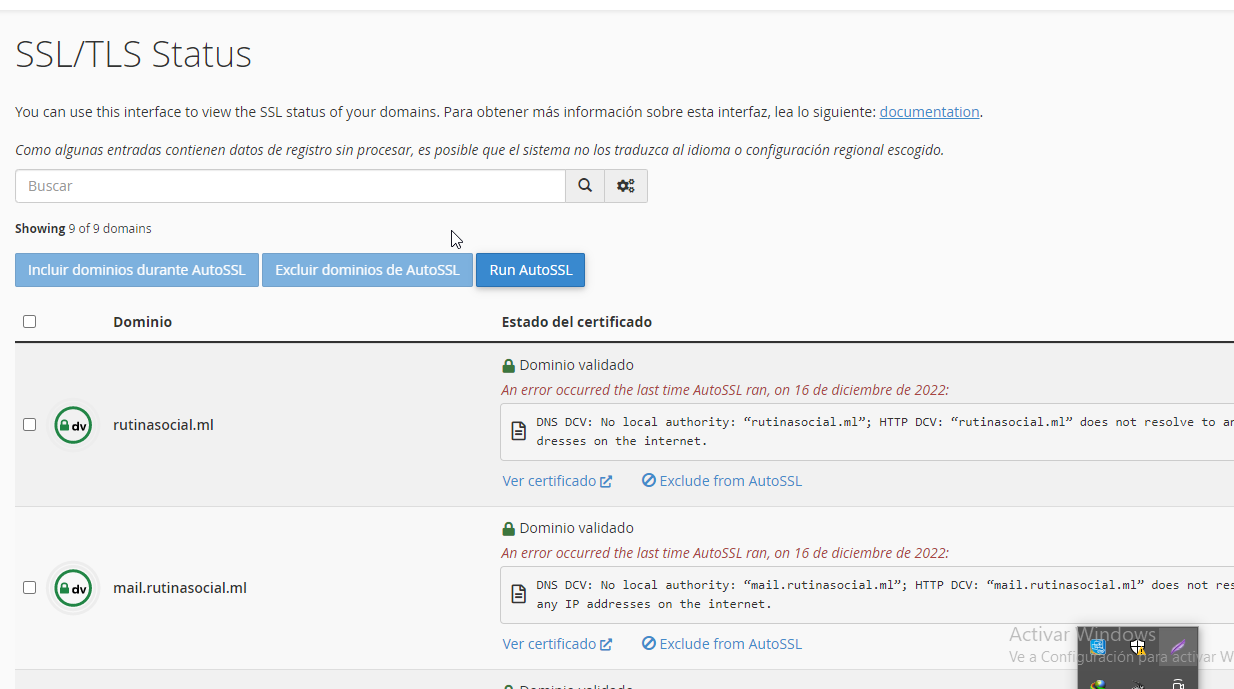Screen dimensions: 1234x689
Task: Click the Showing 9 of 9 domains text
Action: tap(83, 229)
